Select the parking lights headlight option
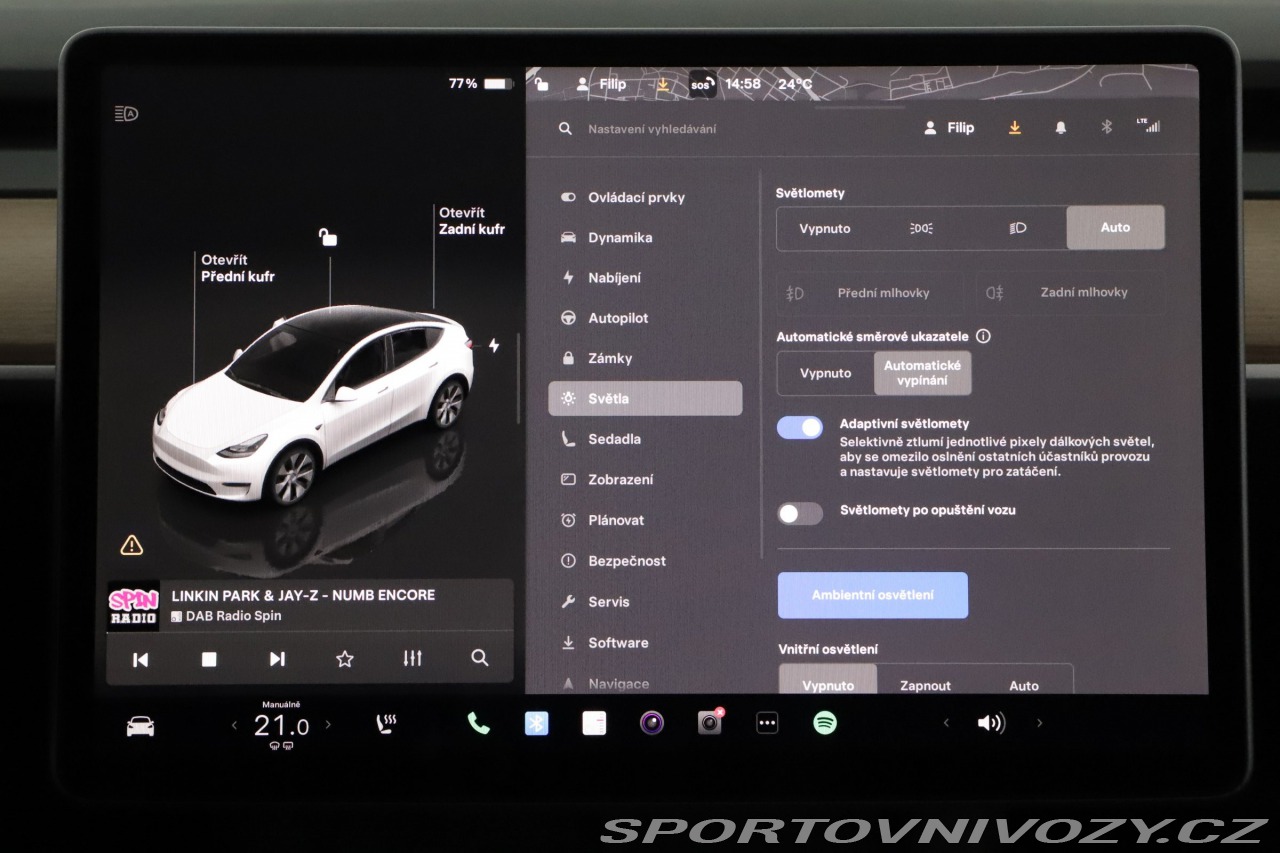1280x853 pixels. pos(921,228)
